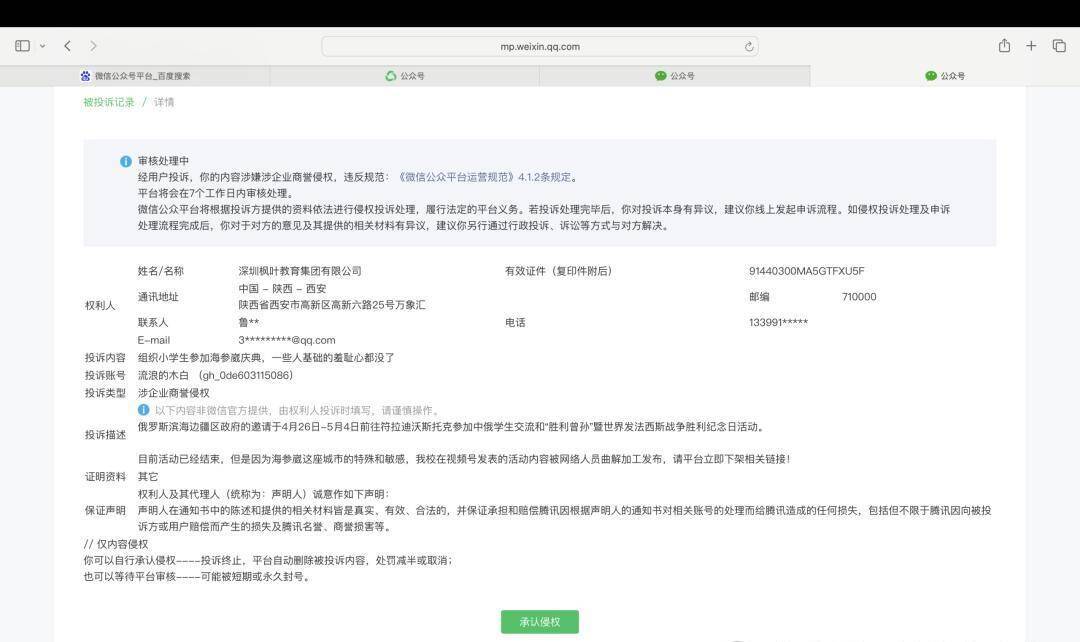This screenshot has width=1080, height=642.
Task: Click the 有效证件（复印件附后） label
Action: point(559,271)
